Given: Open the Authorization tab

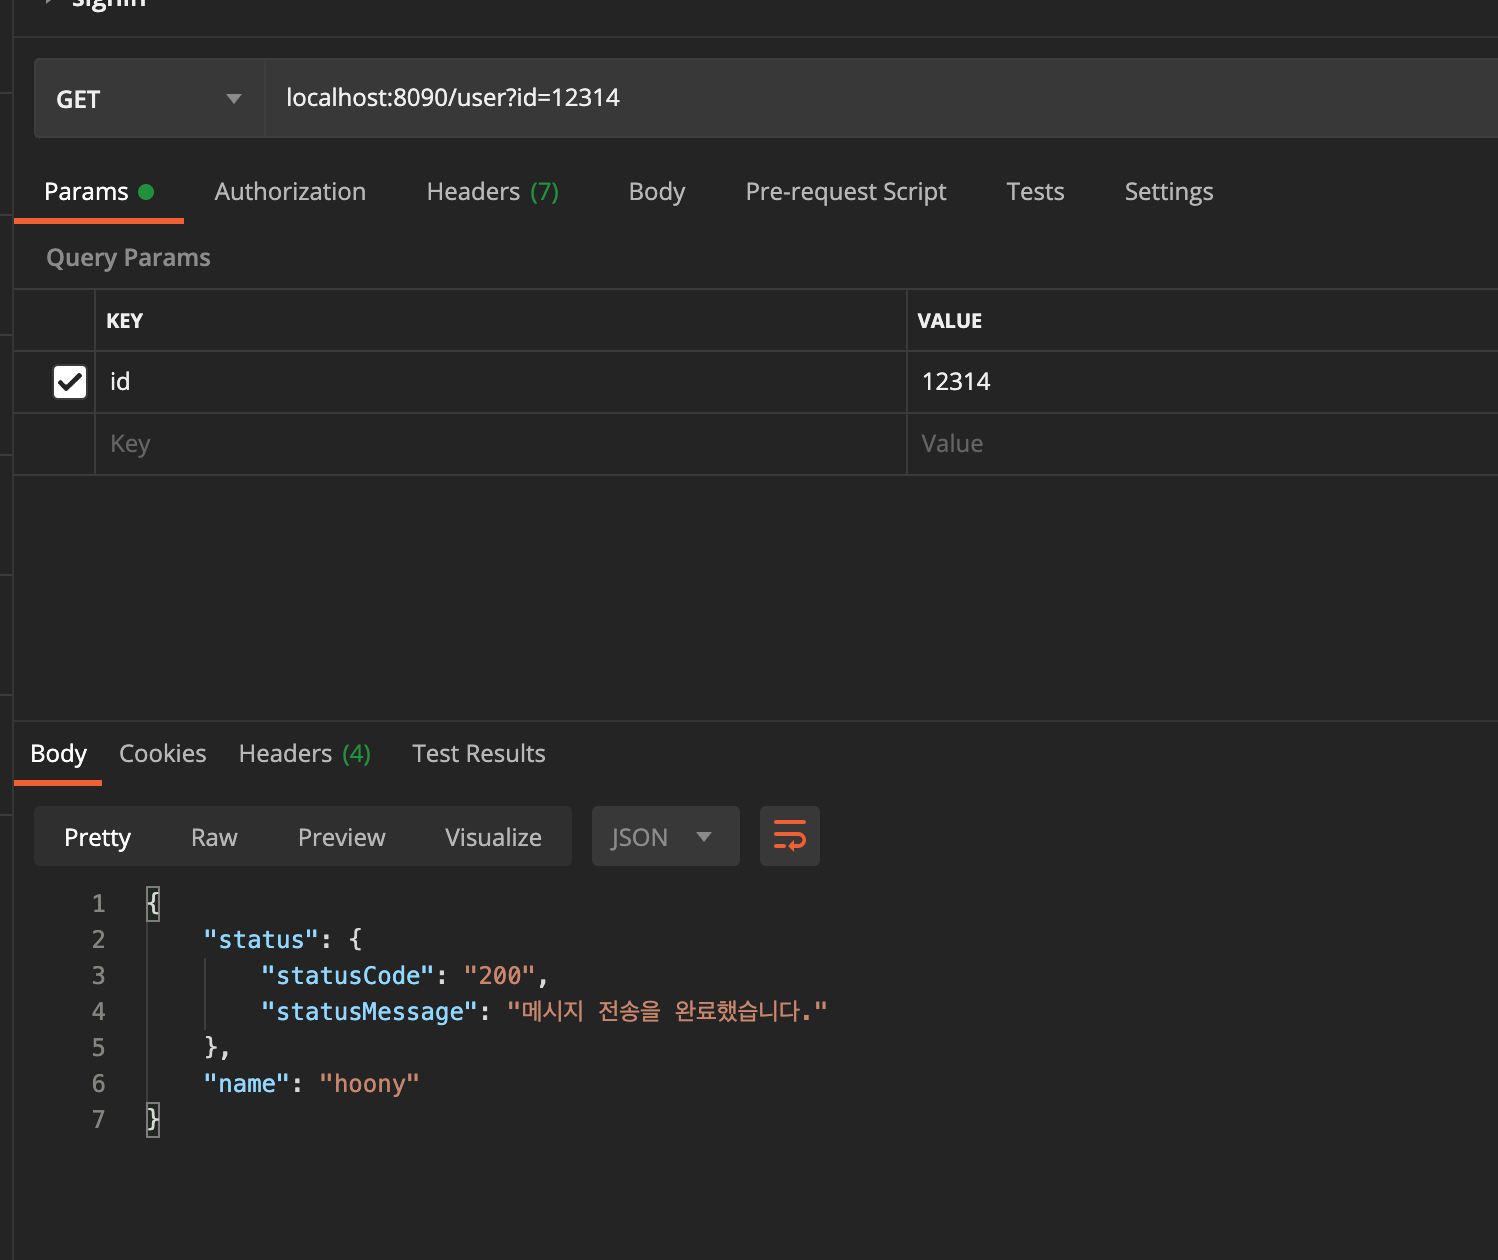Looking at the screenshot, I should pyautogui.click(x=290, y=192).
